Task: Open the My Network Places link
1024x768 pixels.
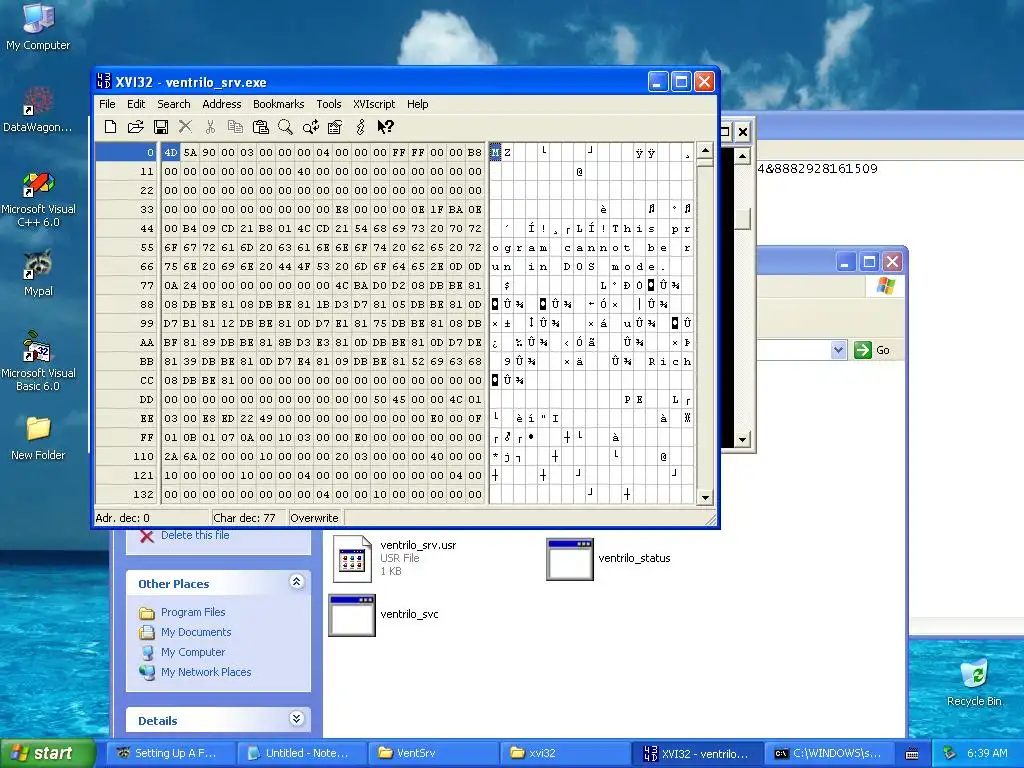Action: [x=206, y=672]
